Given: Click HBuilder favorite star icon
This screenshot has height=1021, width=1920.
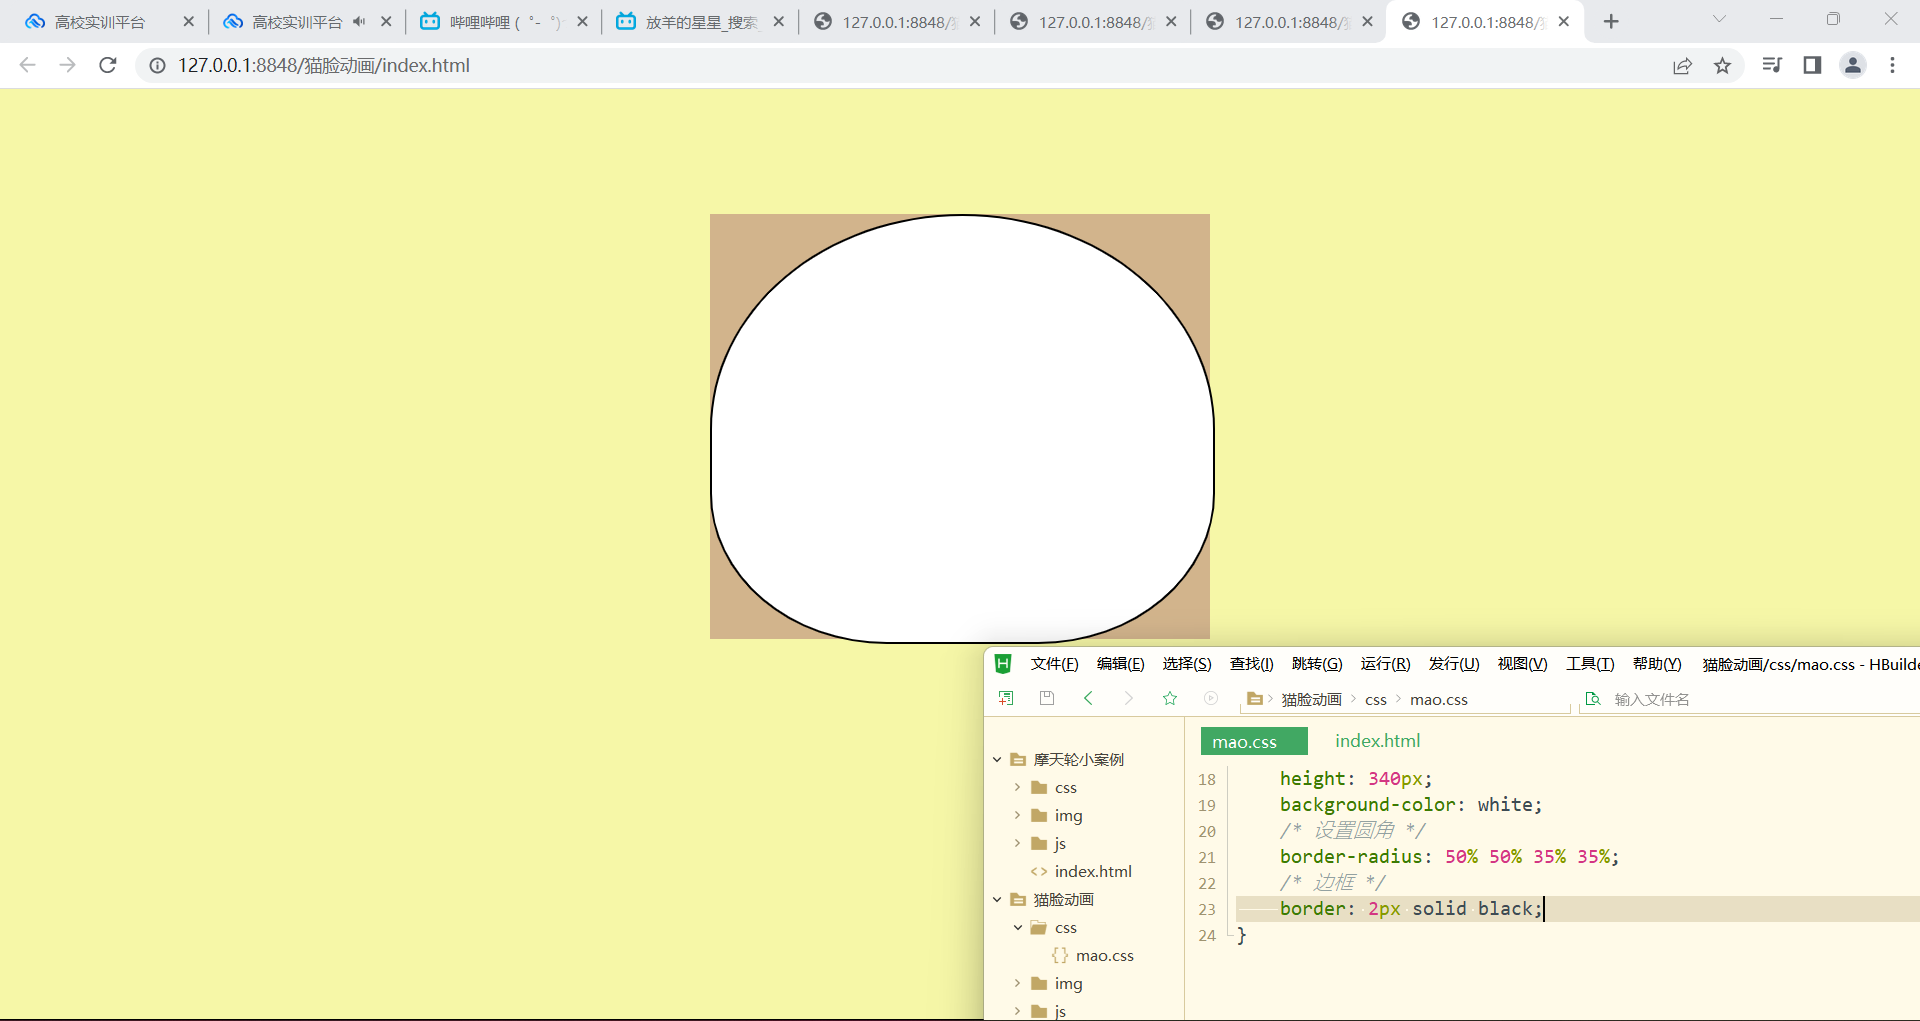Looking at the screenshot, I should (x=1170, y=698).
